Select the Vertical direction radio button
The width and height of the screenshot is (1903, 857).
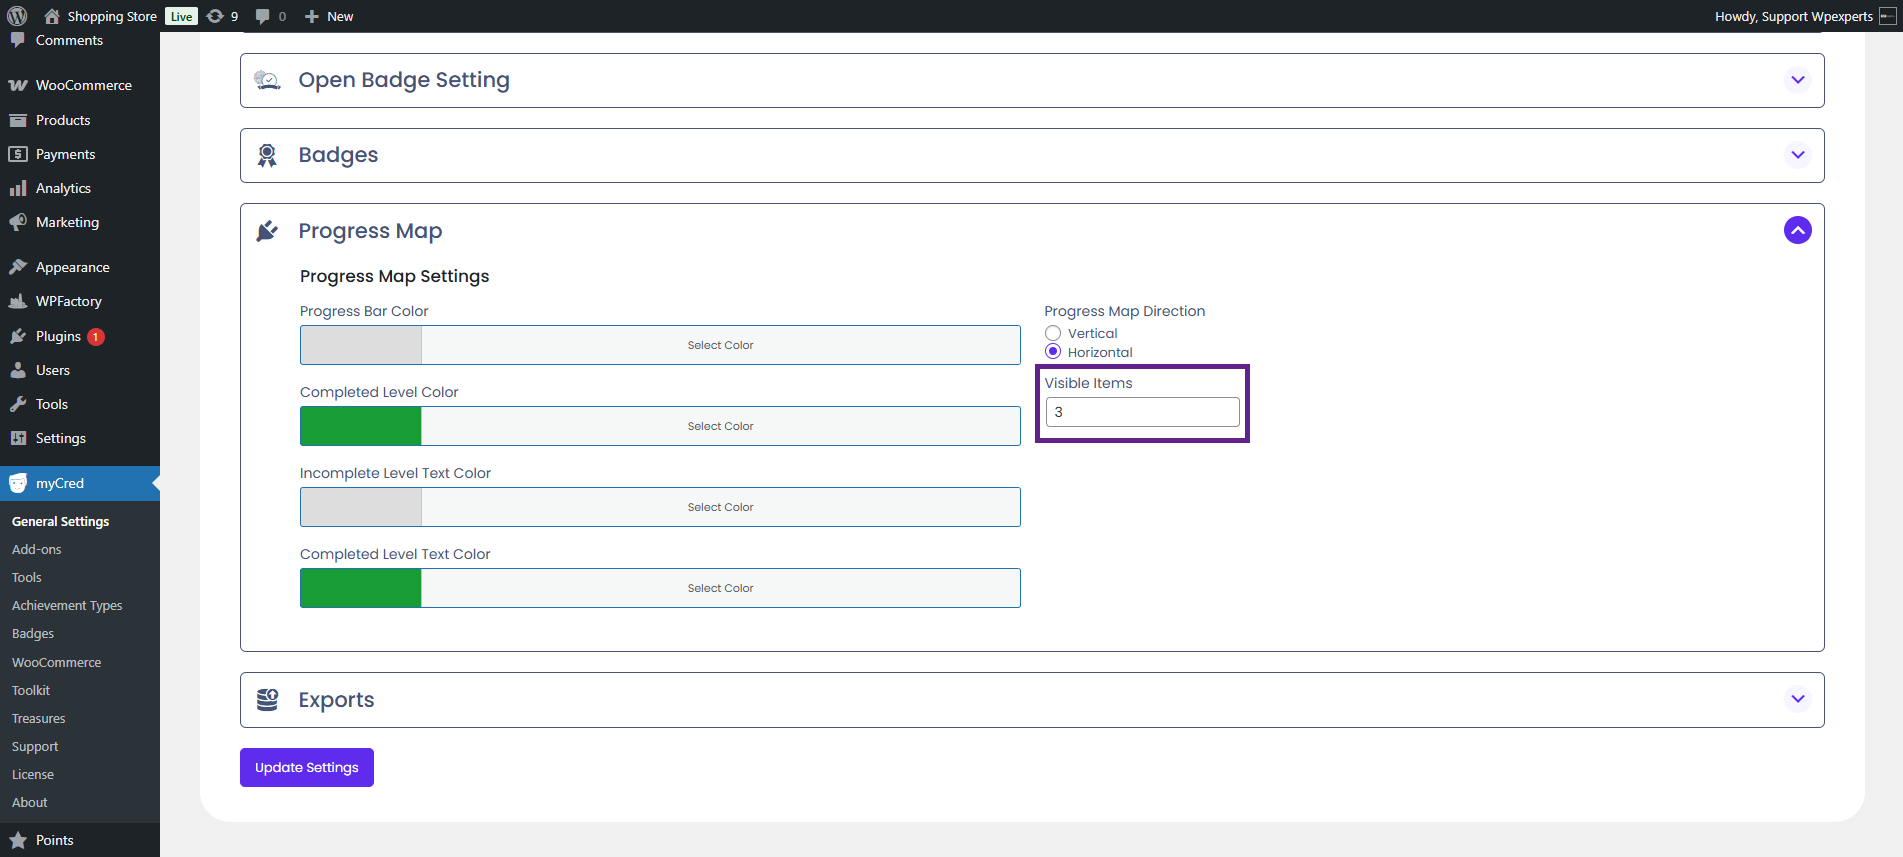tap(1053, 333)
